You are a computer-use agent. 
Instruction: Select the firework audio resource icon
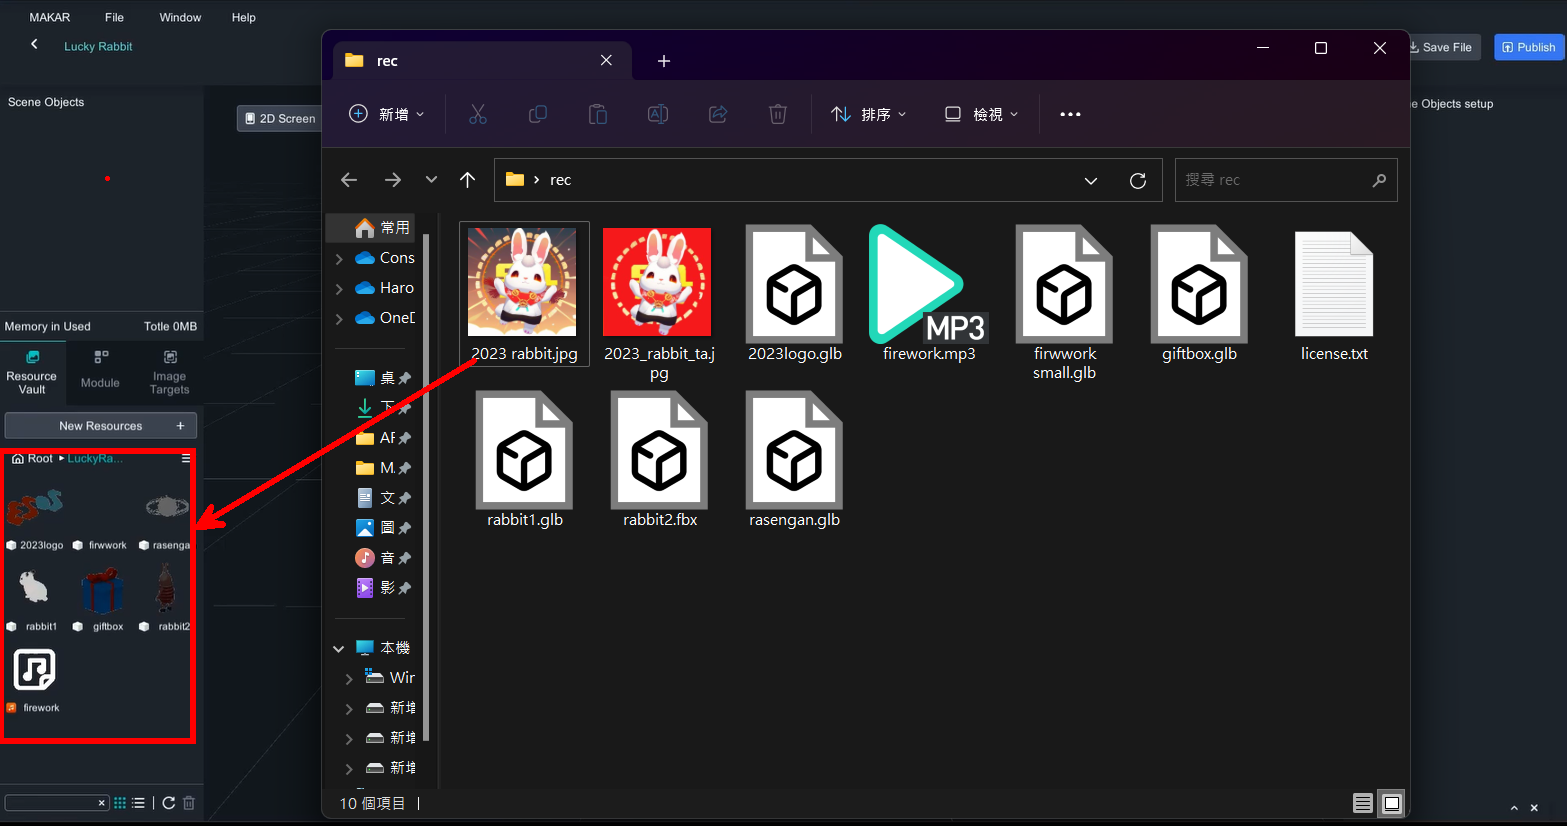click(x=35, y=670)
